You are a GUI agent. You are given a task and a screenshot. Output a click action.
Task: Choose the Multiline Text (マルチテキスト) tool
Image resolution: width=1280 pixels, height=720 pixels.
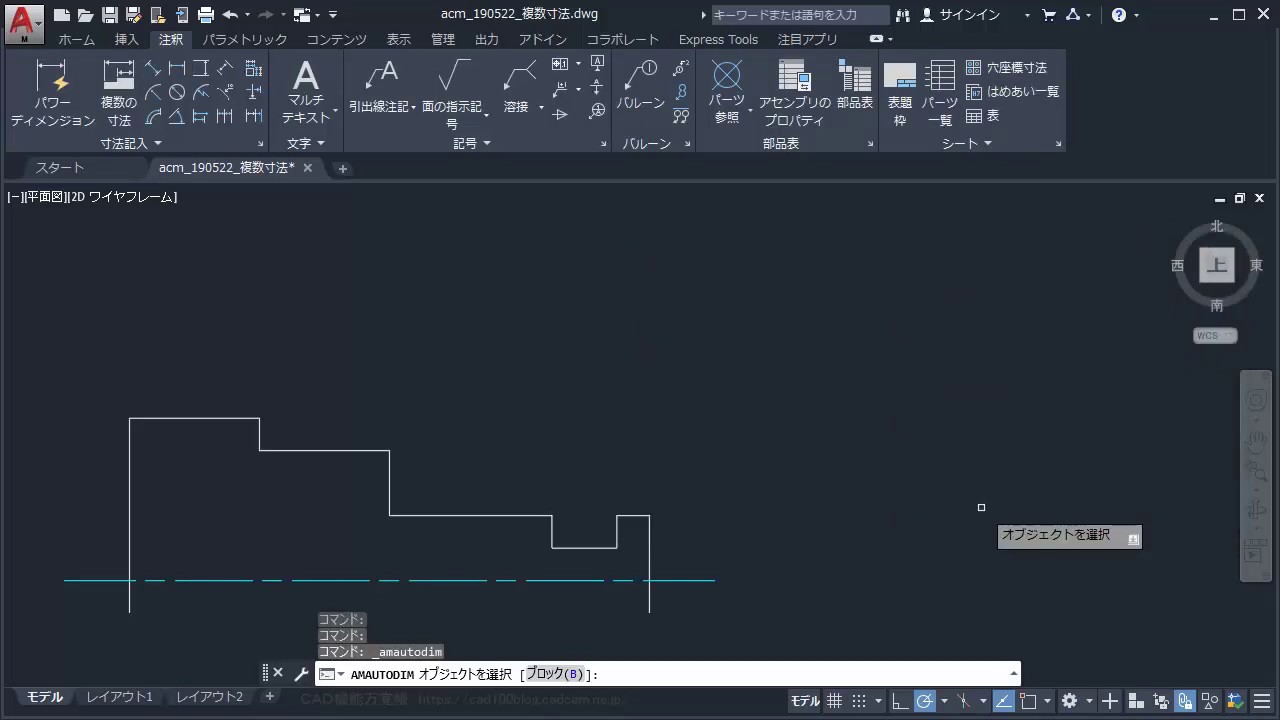click(306, 91)
